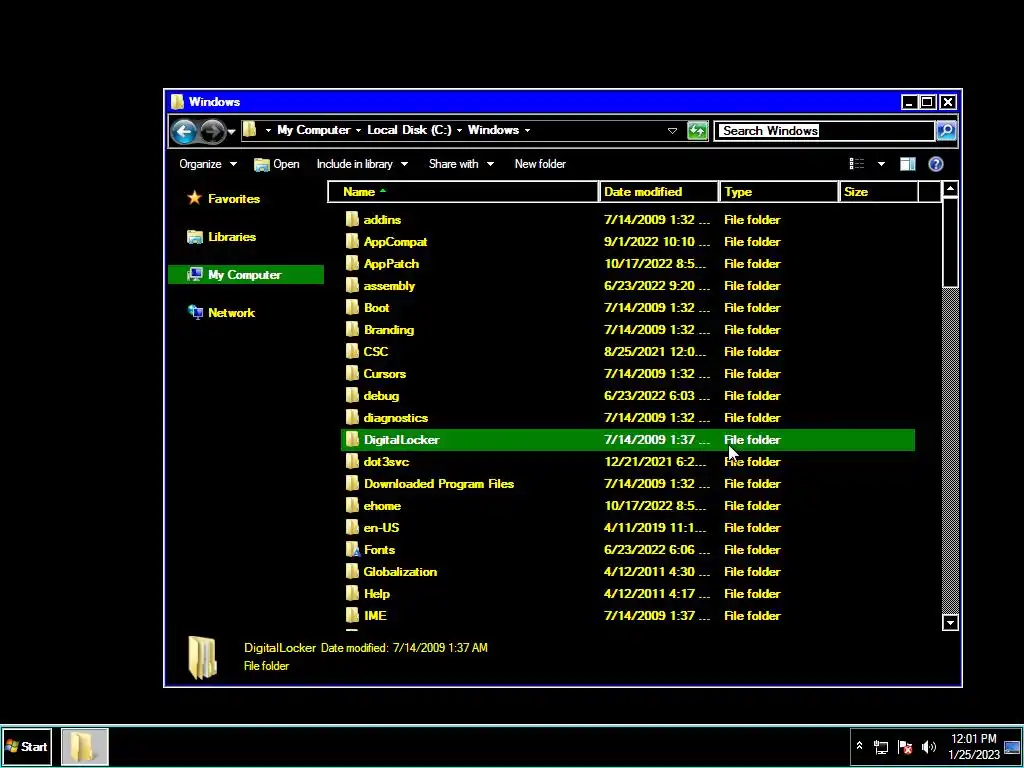Select Libraries in navigation pane
The image size is (1024, 768).
click(x=221, y=237)
